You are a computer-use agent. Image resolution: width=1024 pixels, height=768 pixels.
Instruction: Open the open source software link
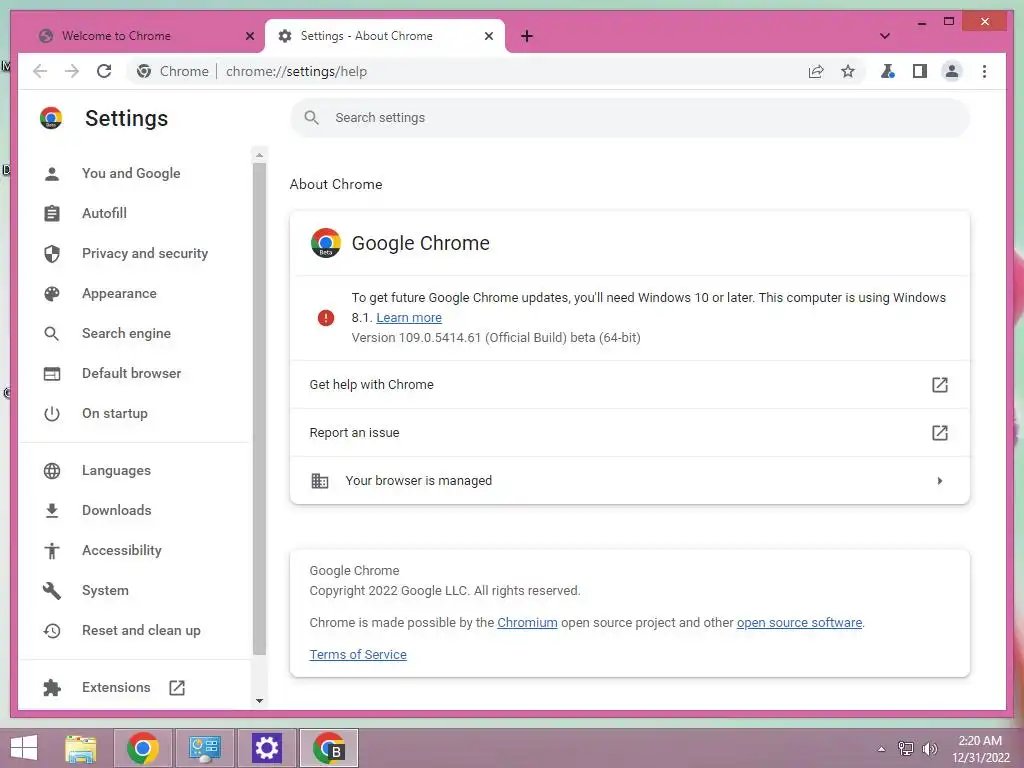click(x=799, y=622)
